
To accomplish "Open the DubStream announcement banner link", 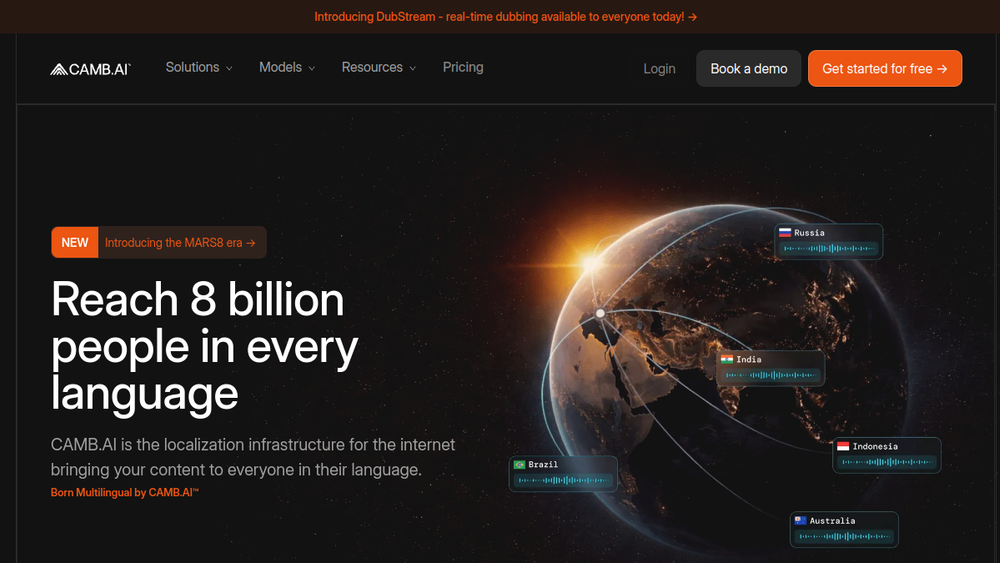I will (x=506, y=17).
